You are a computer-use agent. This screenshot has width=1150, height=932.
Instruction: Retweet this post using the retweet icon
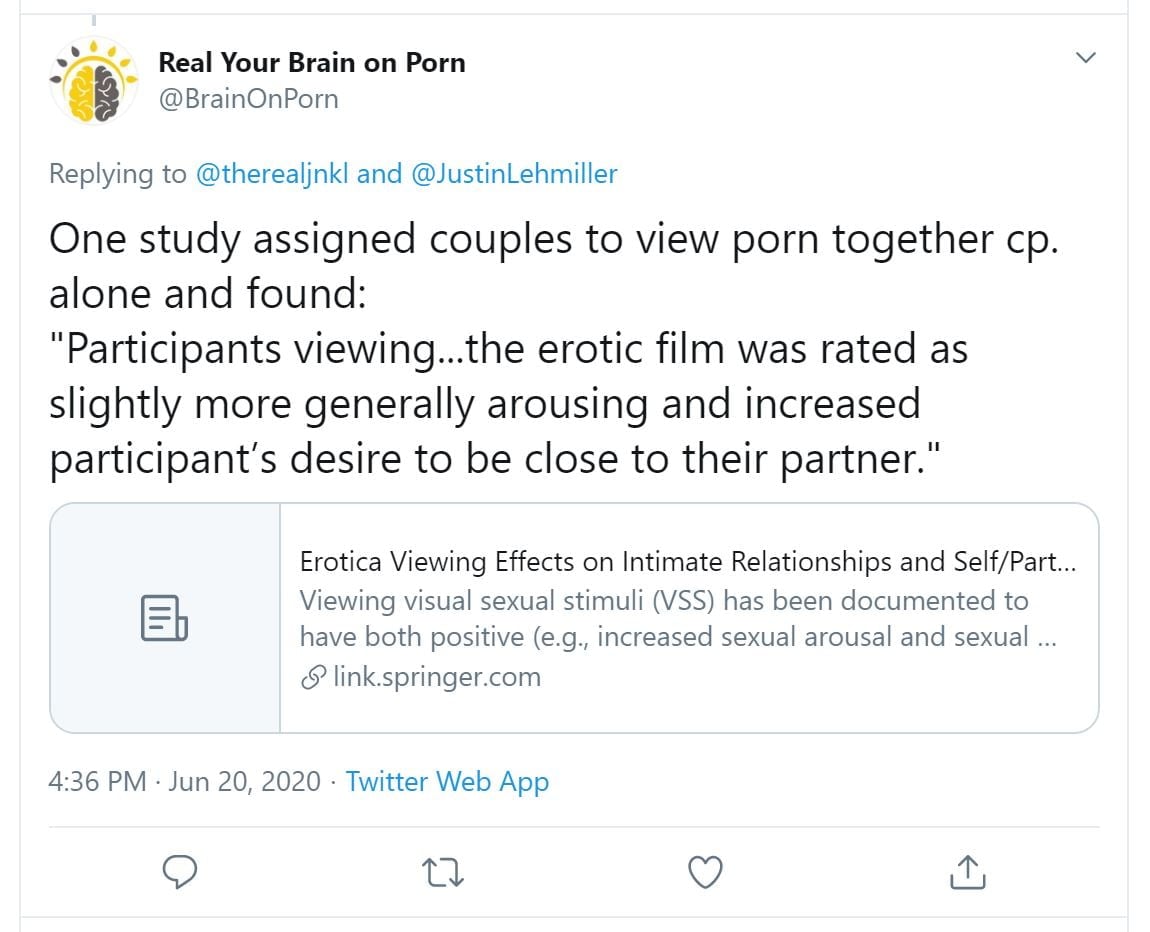point(444,872)
